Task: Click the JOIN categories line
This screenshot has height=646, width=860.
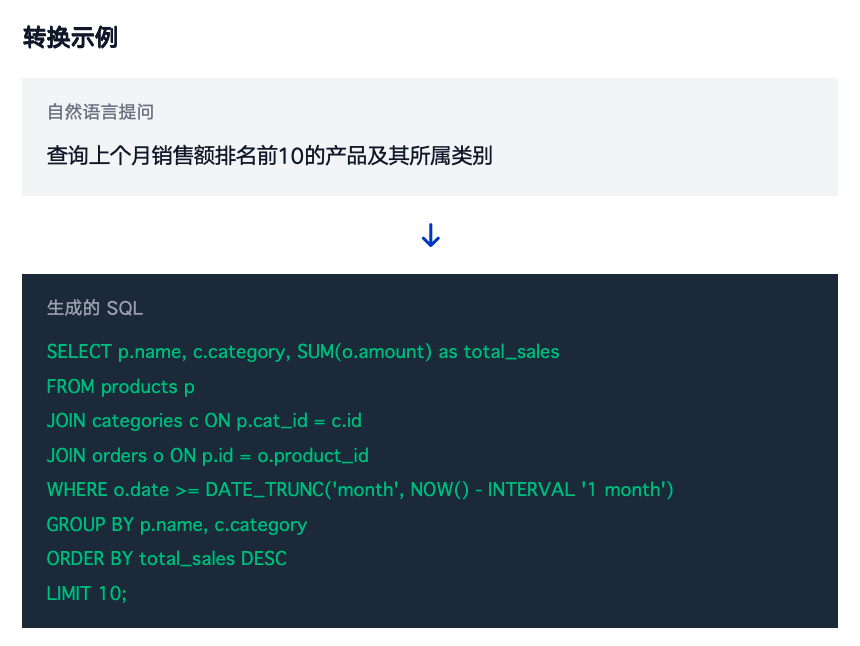Action: [204, 421]
